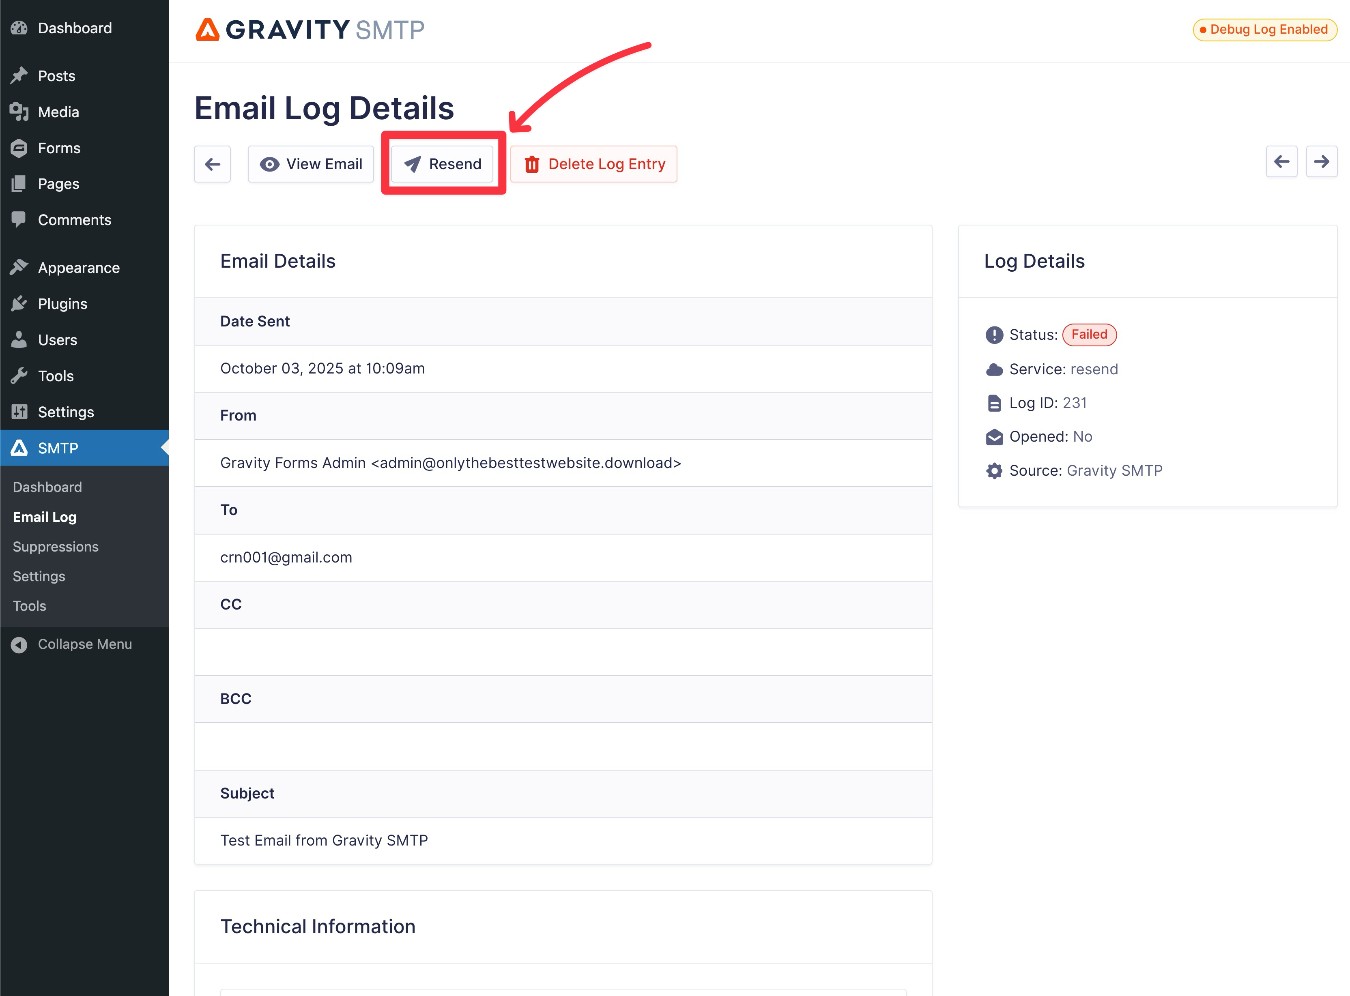Image resolution: width=1350 pixels, height=996 pixels.
Task: Select the Forms icon in the sidebar
Action: pos(20,147)
